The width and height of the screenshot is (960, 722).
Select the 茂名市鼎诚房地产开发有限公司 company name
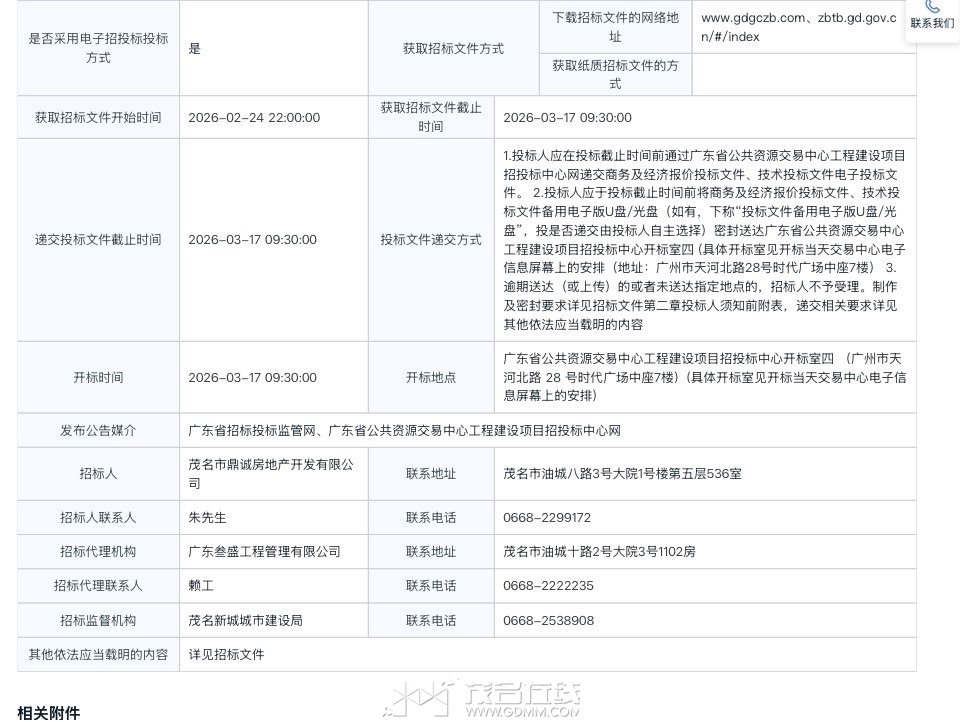tap(271, 473)
